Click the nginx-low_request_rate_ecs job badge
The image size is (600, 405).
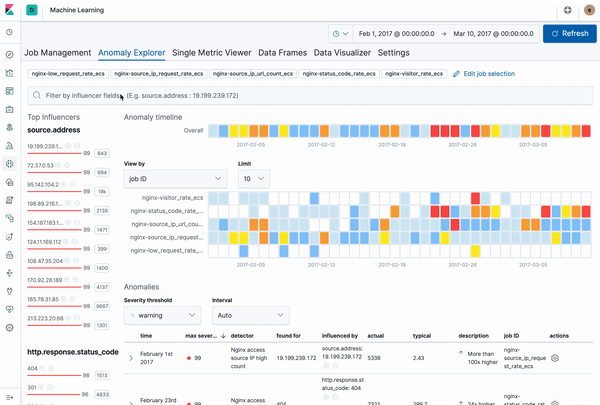coord(68,74)
